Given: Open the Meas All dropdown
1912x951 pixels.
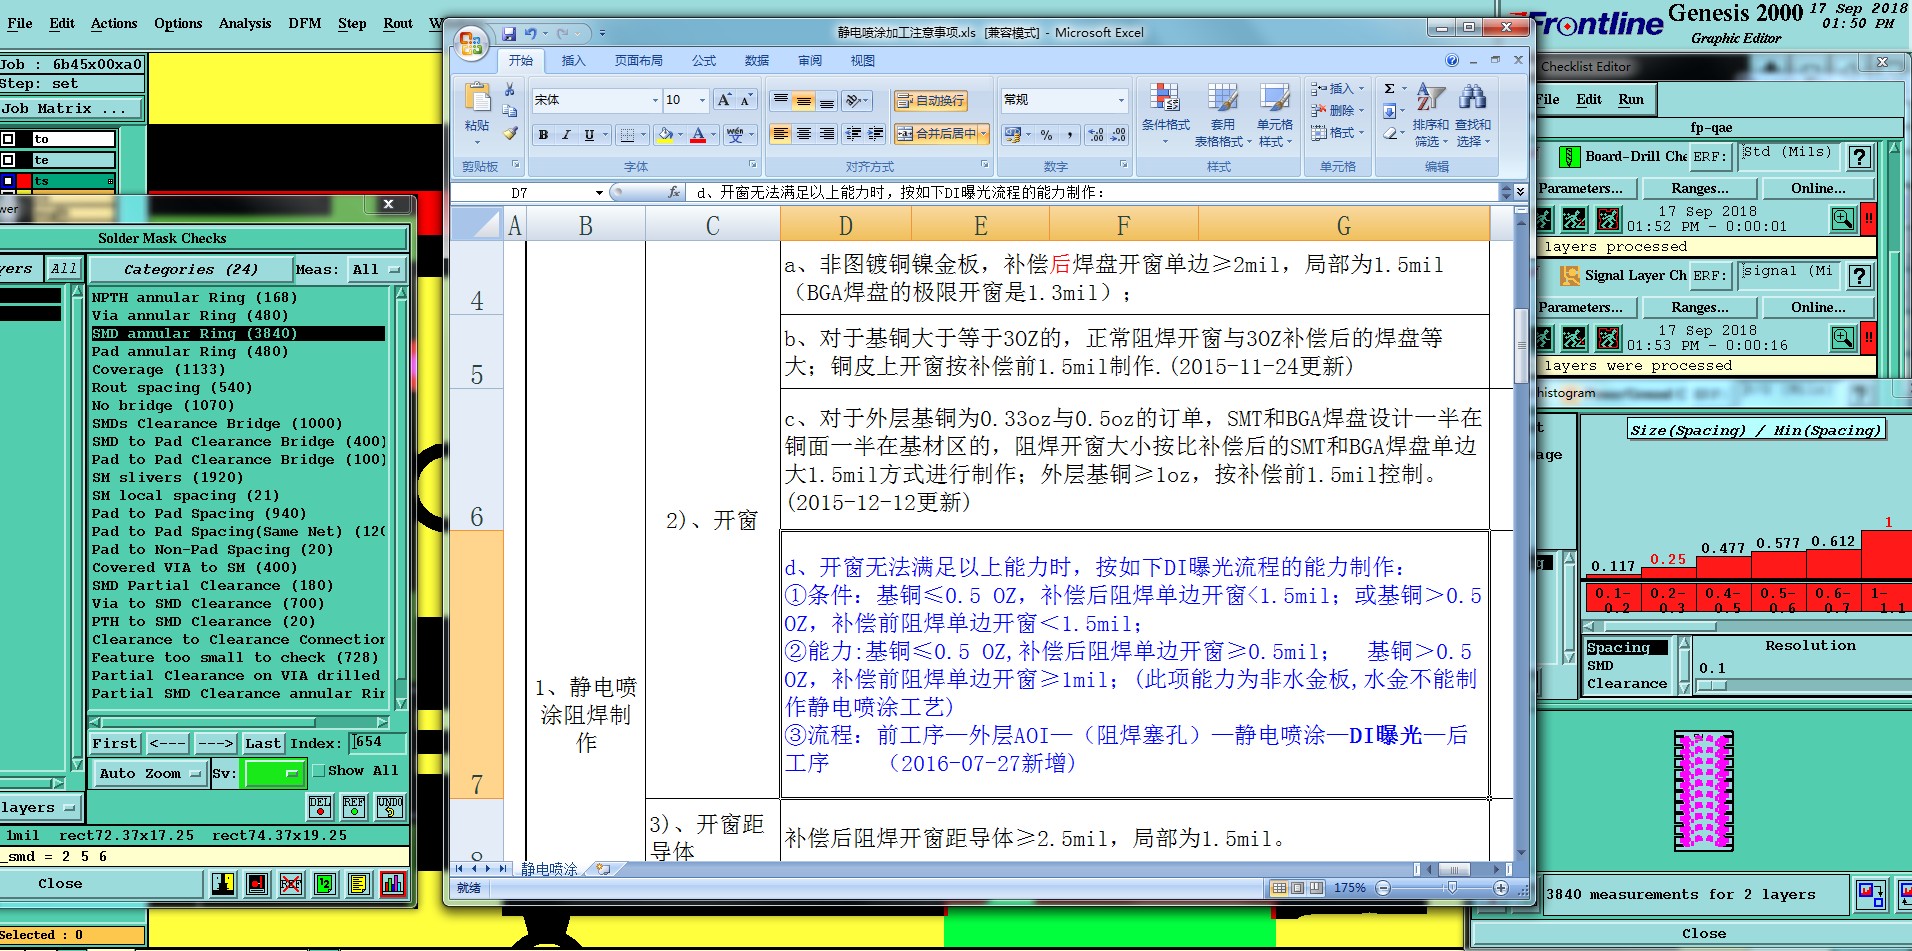Looking at the screenshot, I should 375,269.
